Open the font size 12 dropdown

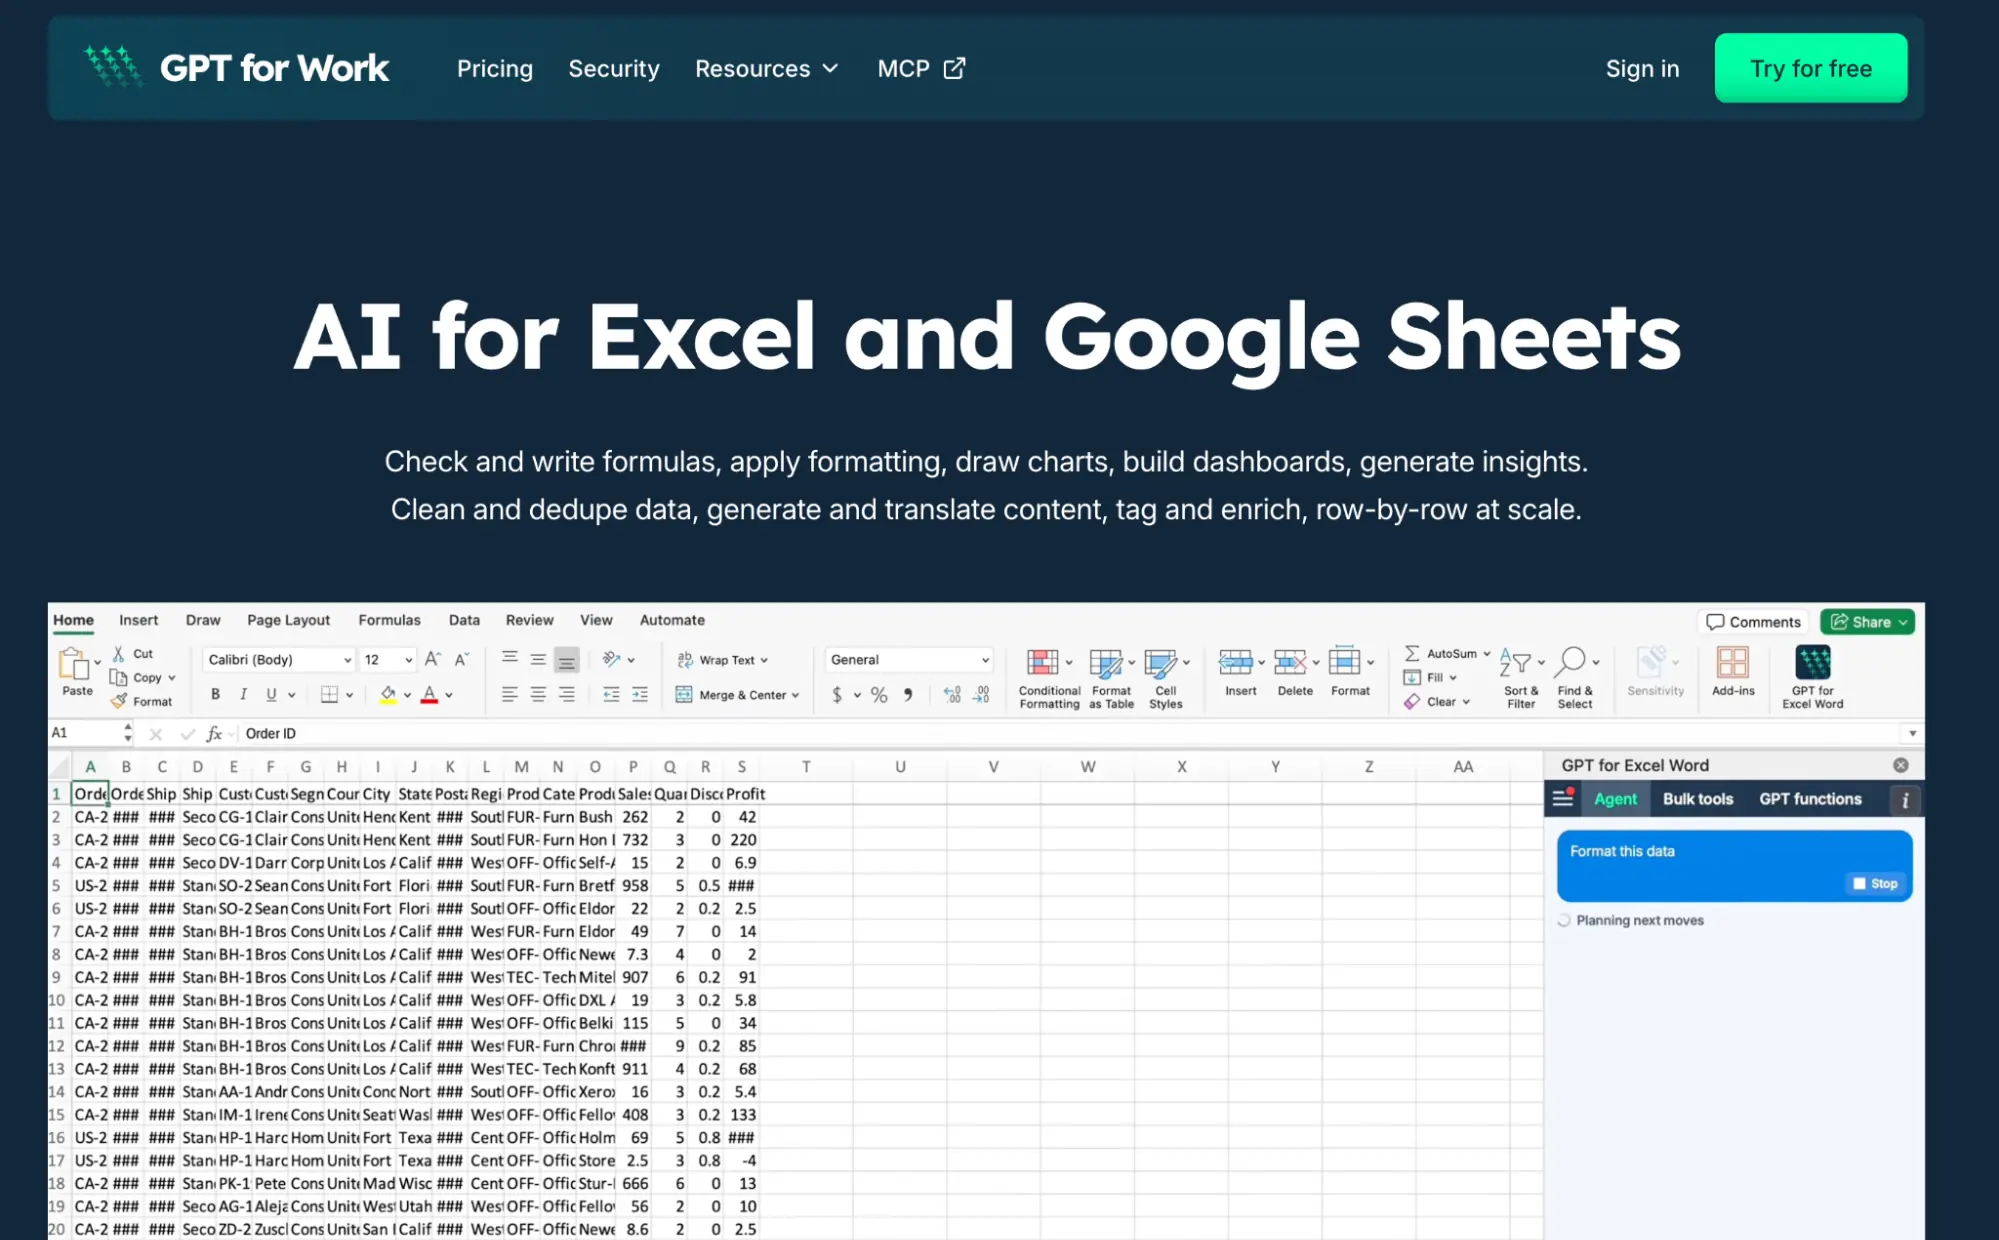388,659
